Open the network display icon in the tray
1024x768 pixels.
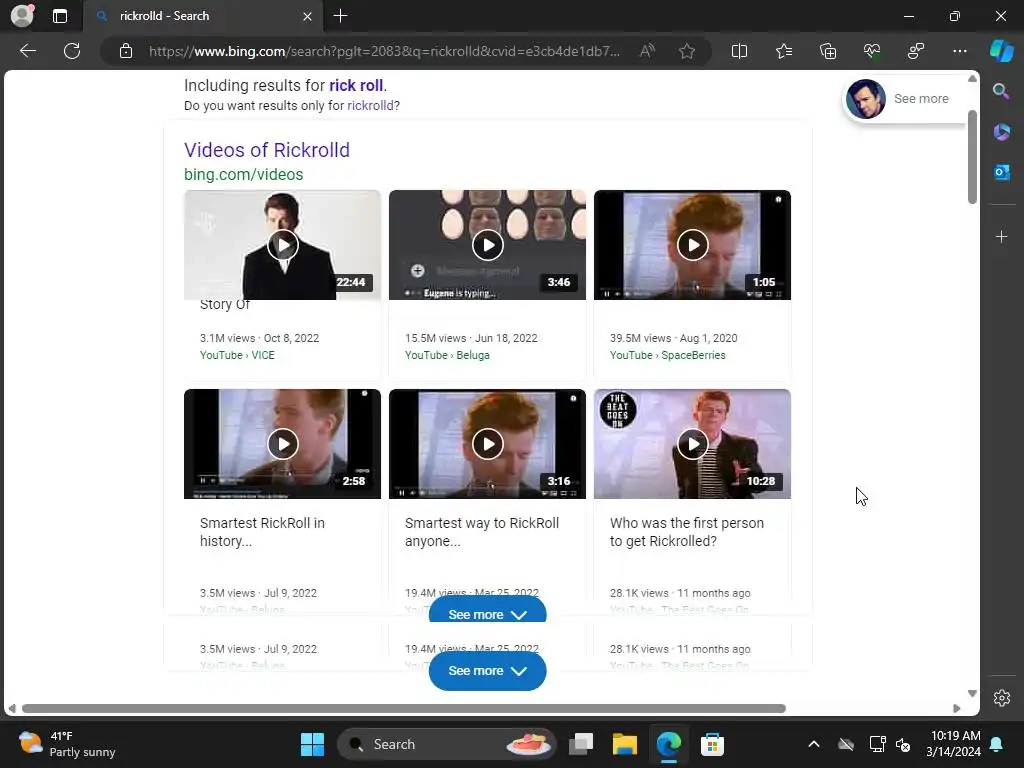point(877,744)
